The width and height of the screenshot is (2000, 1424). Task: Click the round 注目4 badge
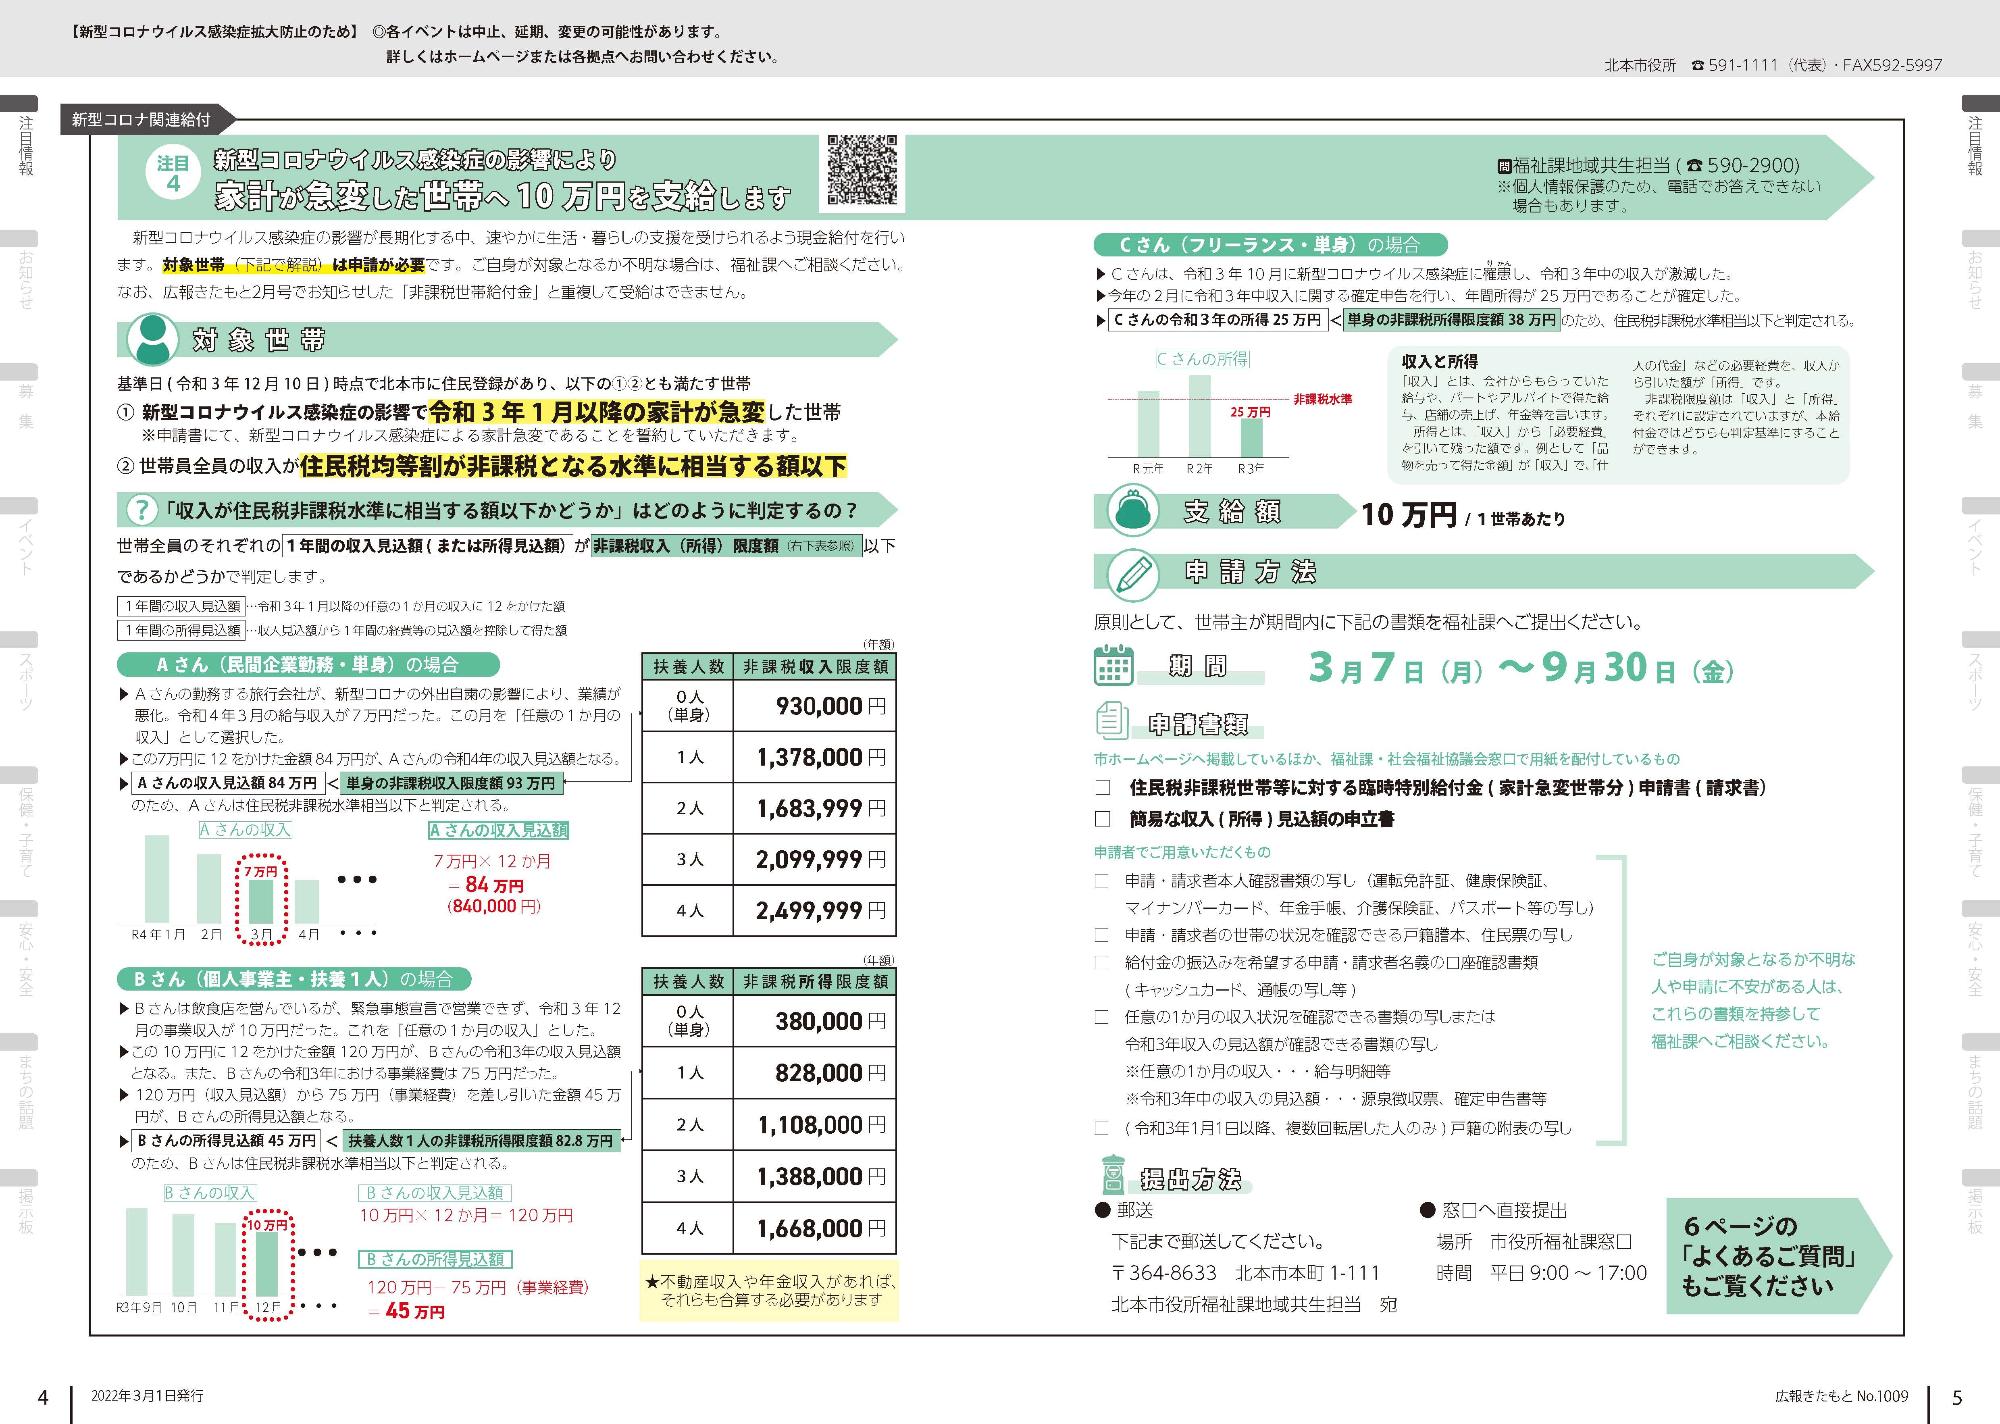pos(173,174)
